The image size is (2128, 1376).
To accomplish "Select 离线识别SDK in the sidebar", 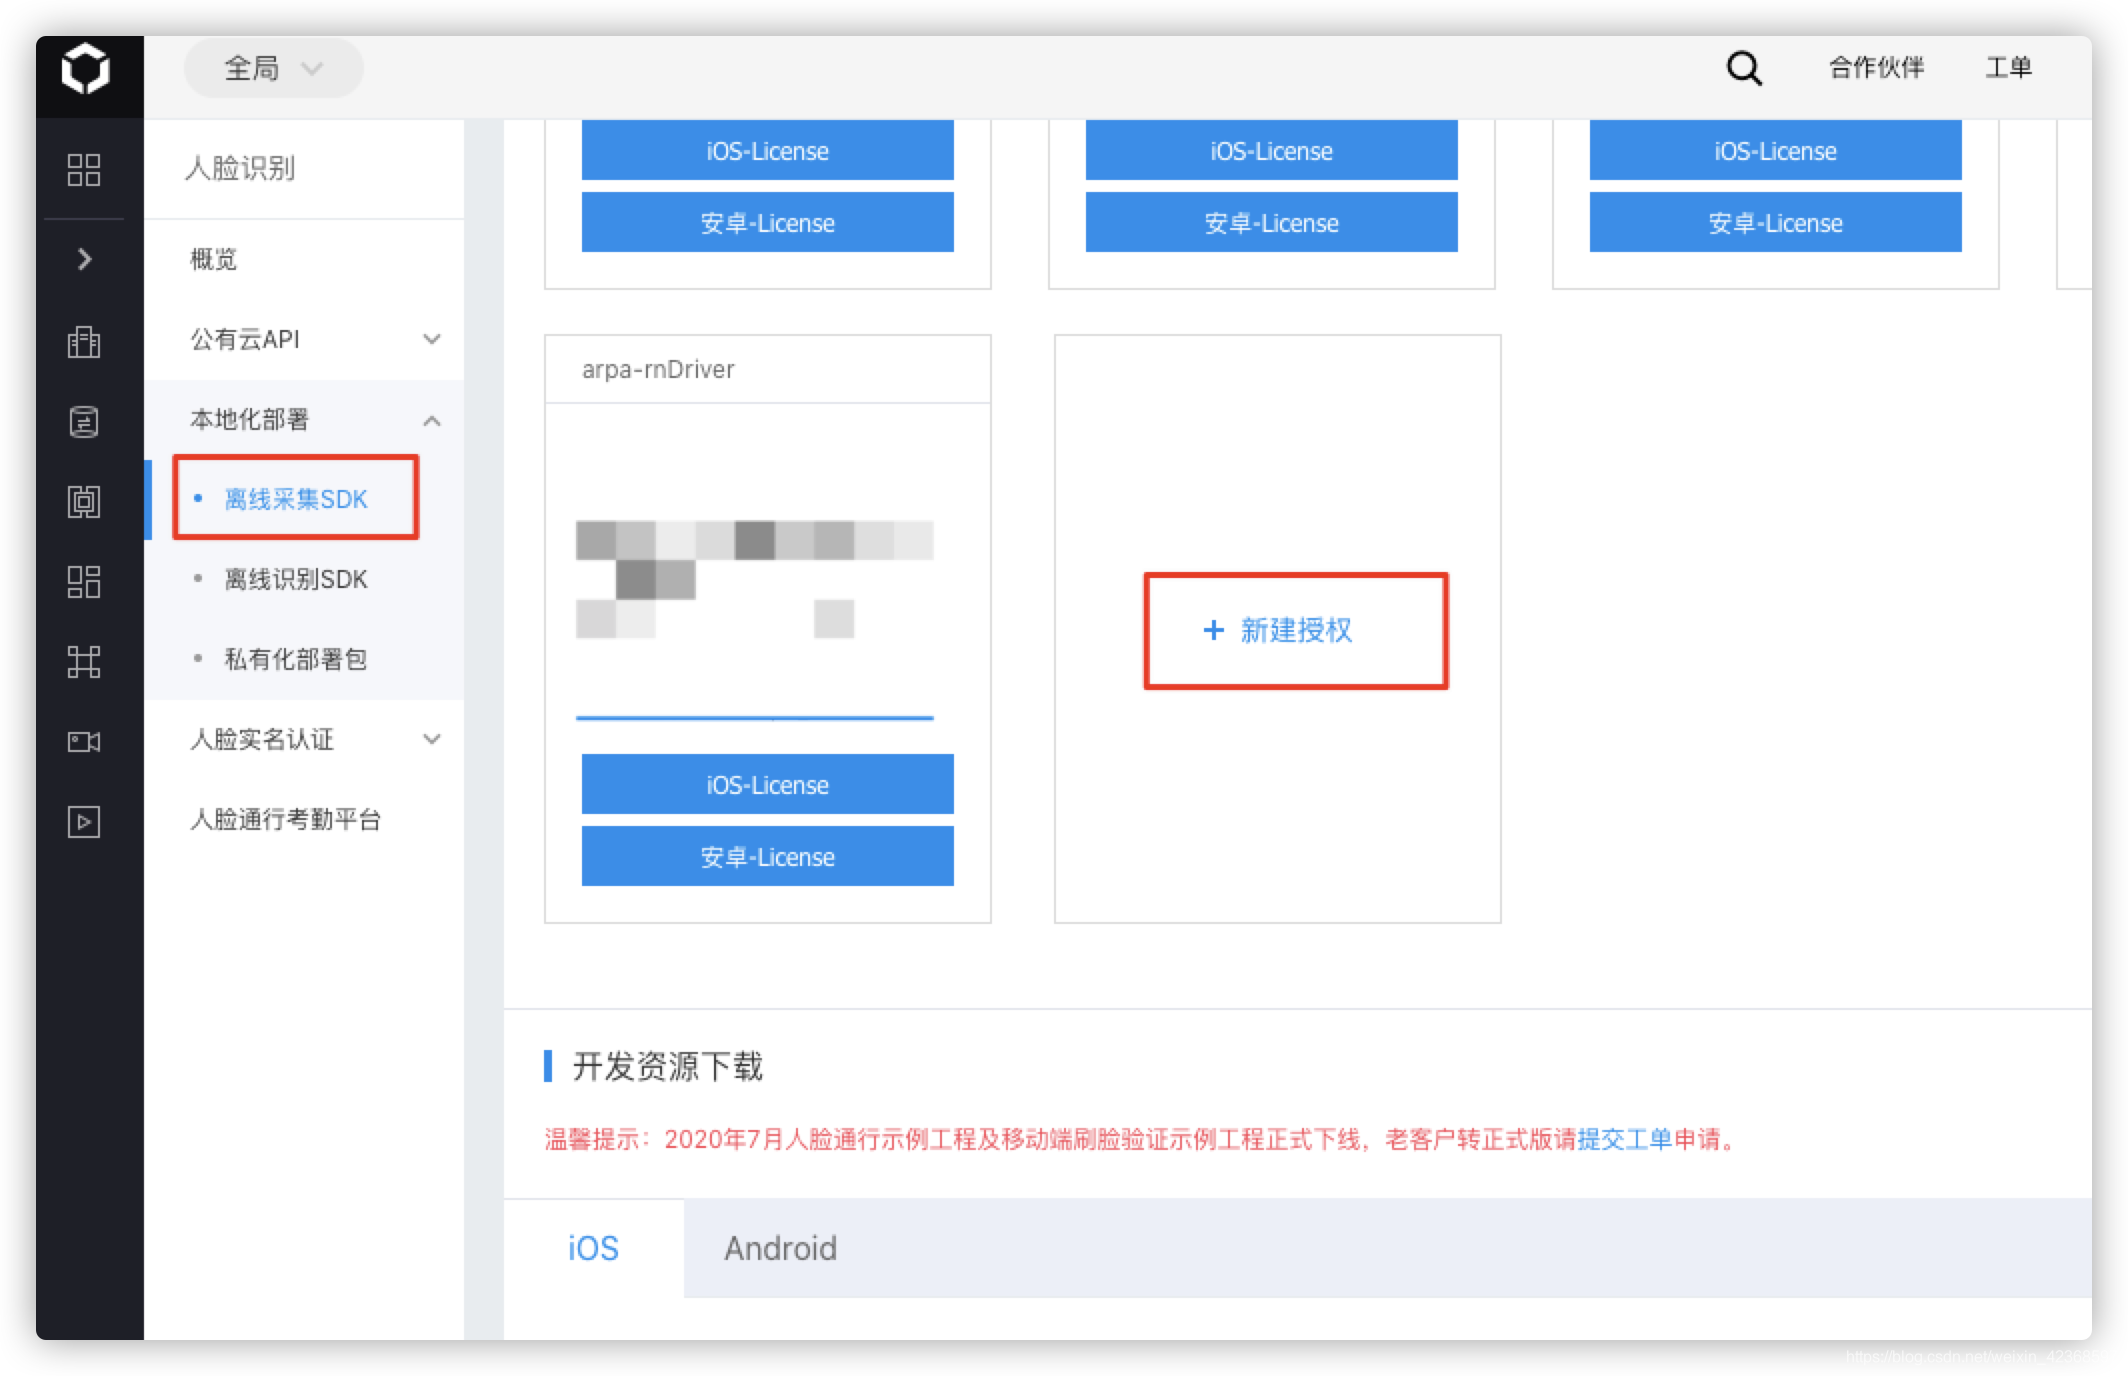I will coord(295,579).
